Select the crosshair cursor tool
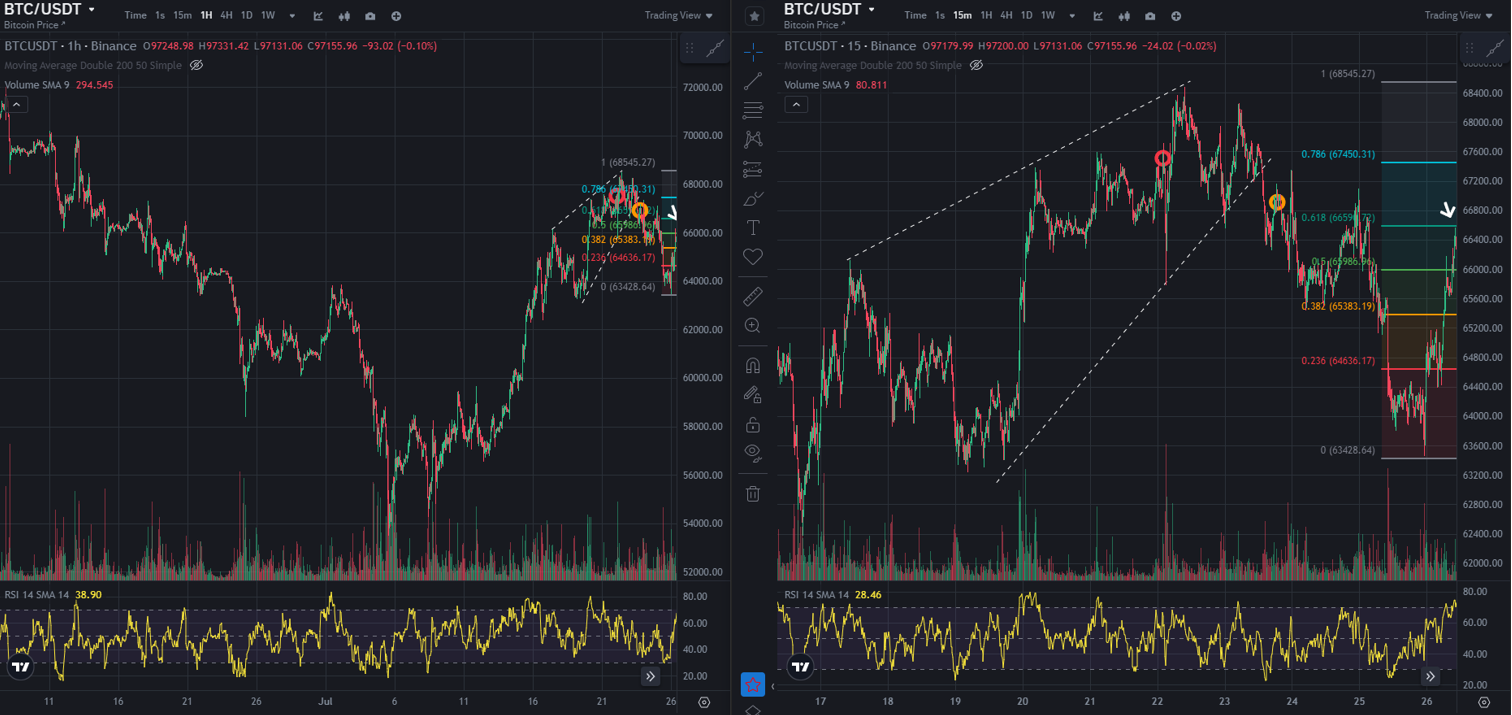 [x=753, y=52]
